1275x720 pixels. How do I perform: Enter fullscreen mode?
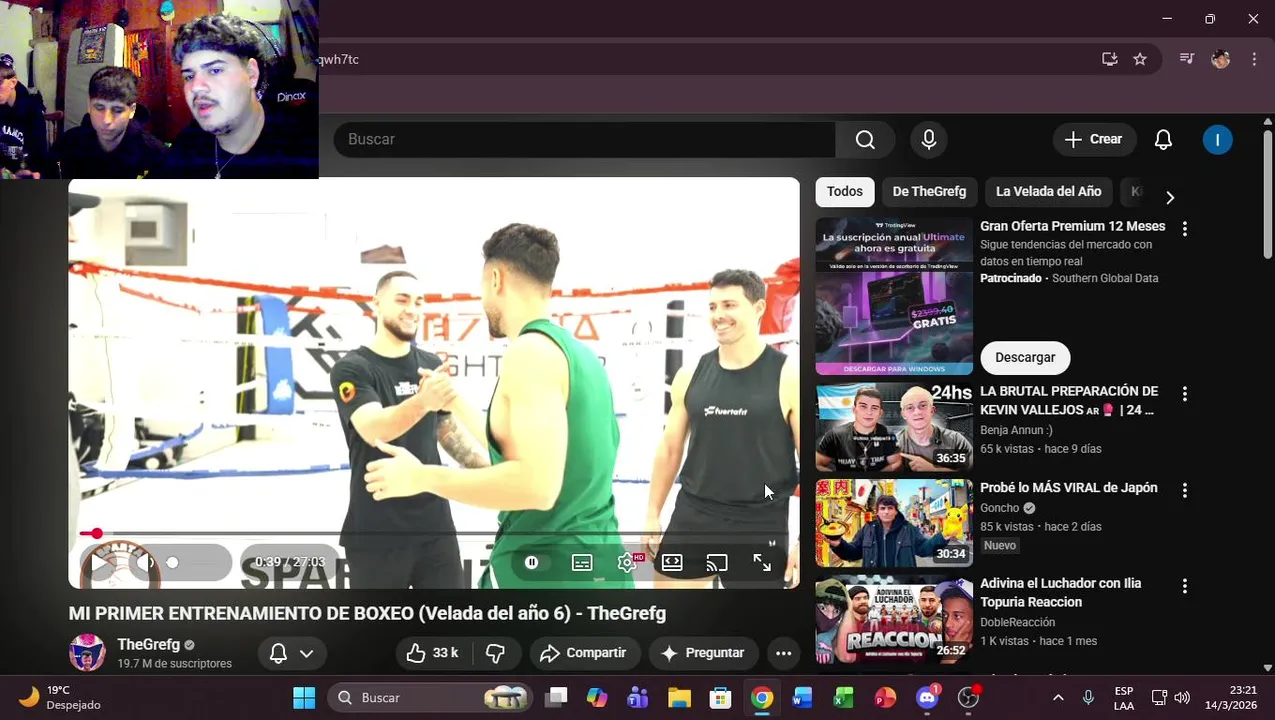coord(762,563)
